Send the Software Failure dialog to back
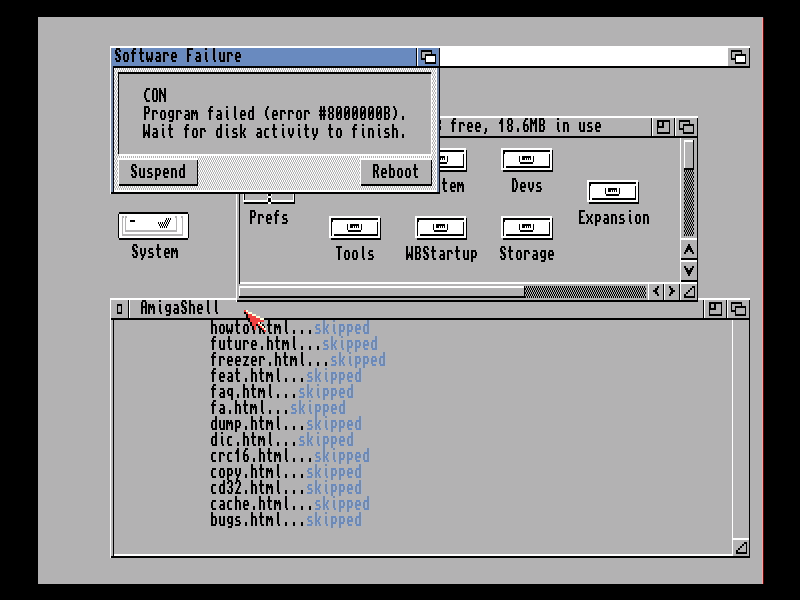This screenshot has height=600, width=800. tap(428, 57)
